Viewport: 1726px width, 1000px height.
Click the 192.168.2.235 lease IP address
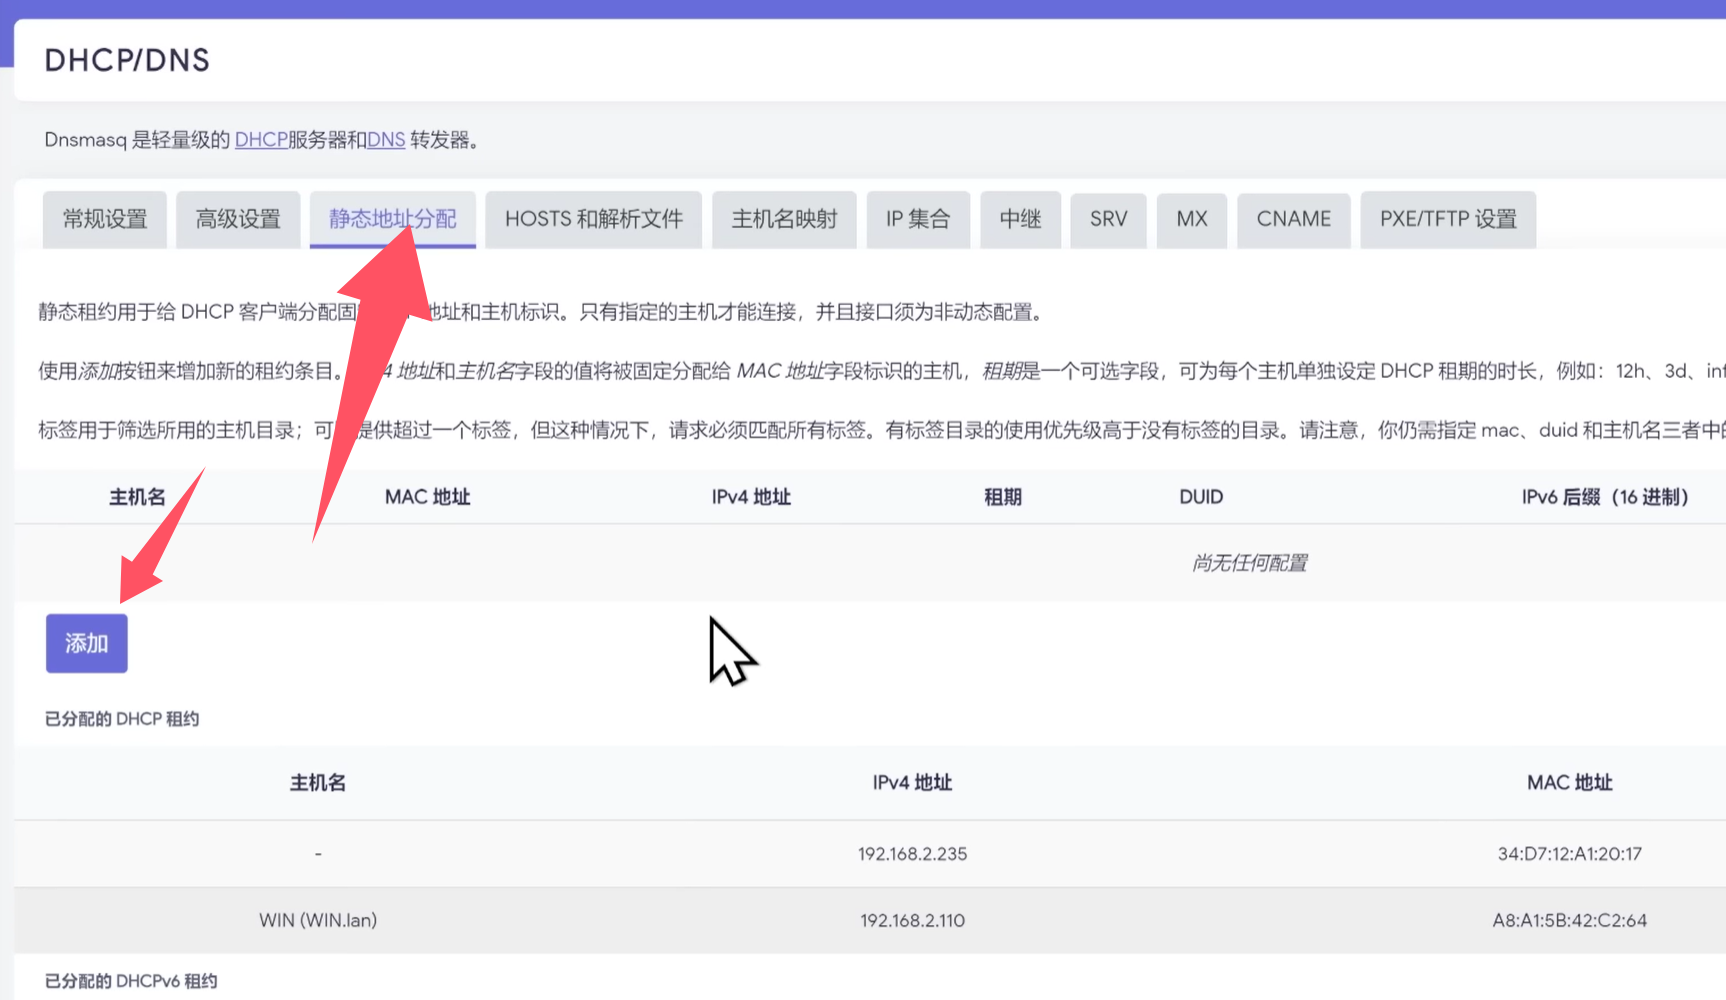[912, 854]
